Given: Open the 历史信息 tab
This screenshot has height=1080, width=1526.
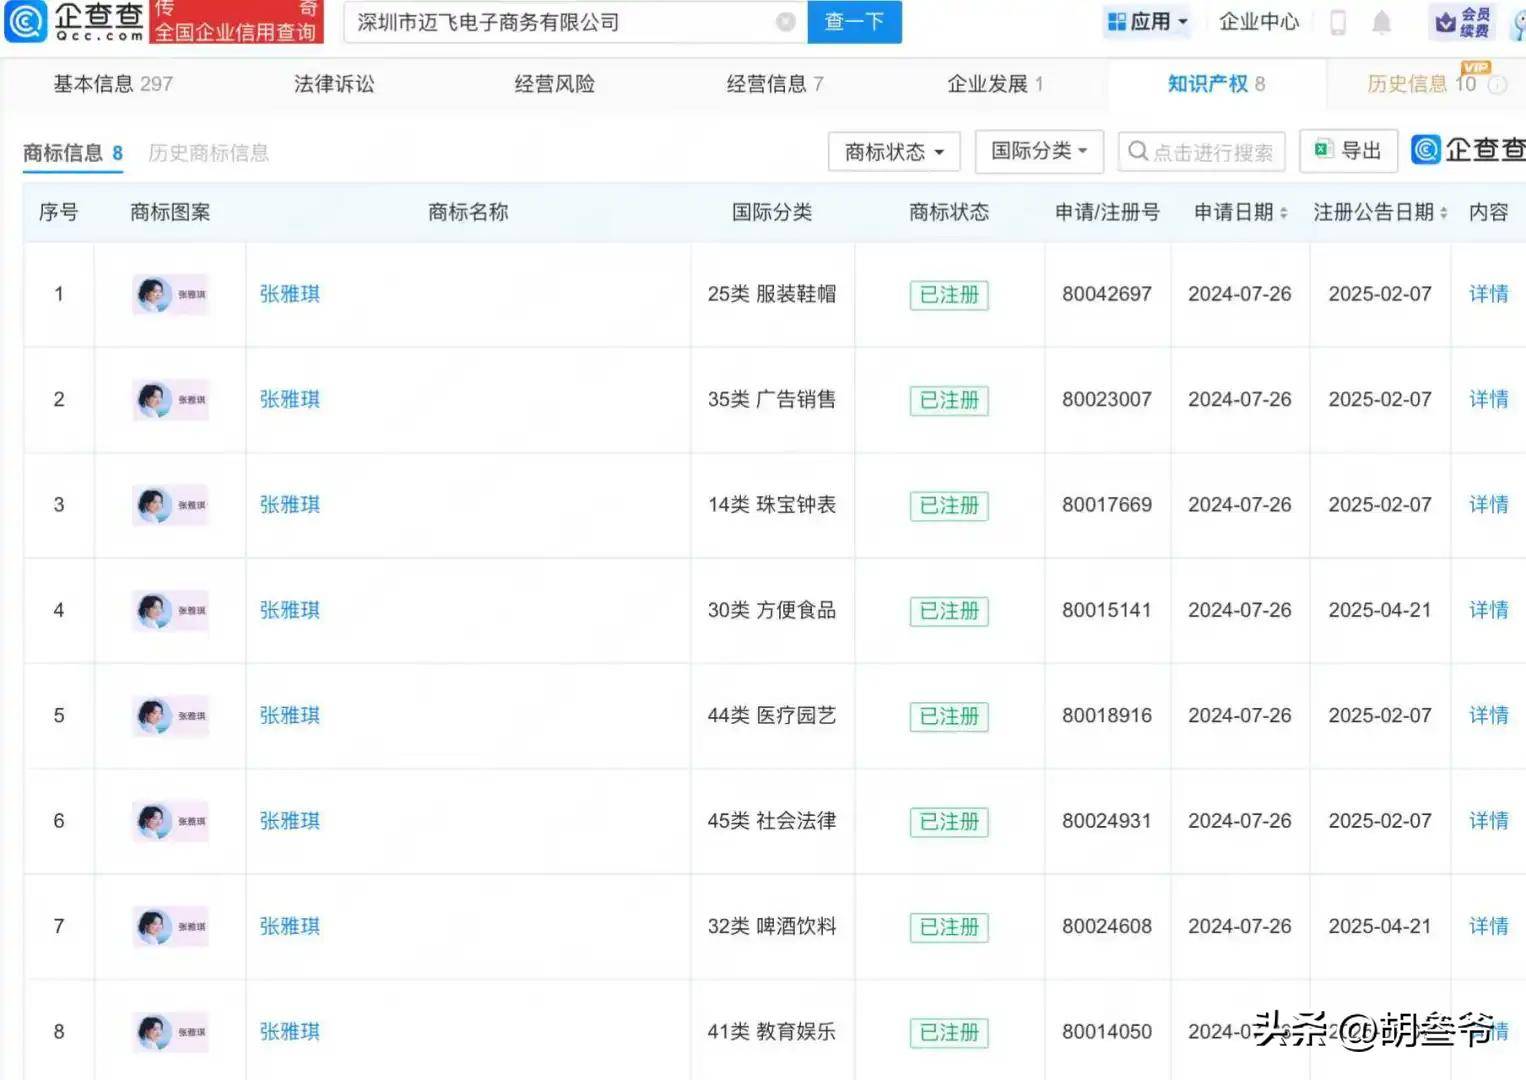Looking at the screenshot, I should tap(1421, 84).
